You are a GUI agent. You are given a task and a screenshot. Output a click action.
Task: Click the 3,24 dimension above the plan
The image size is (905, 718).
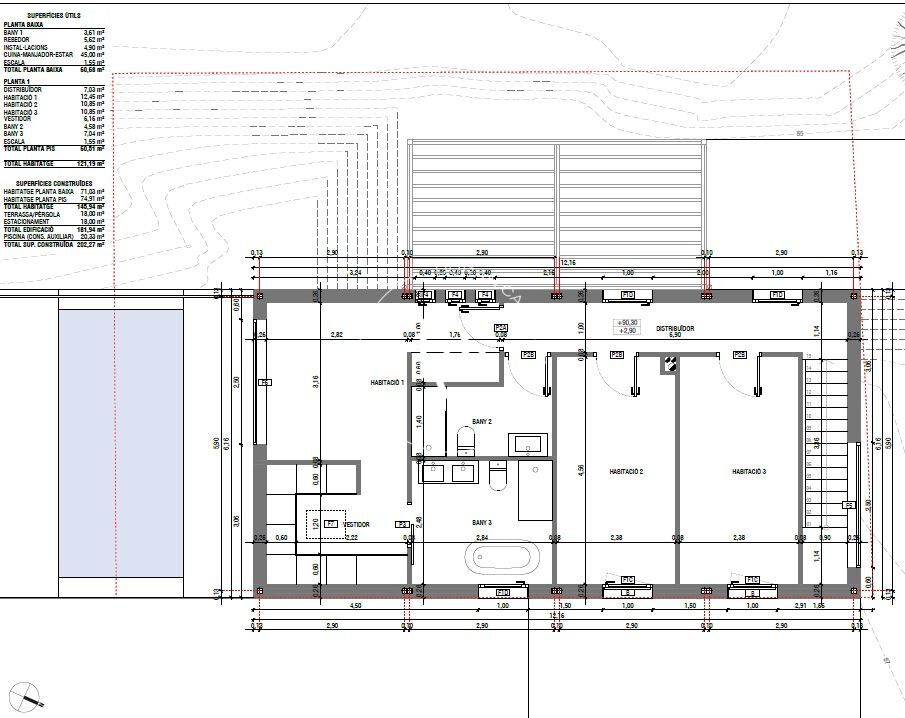pos(356,272)
